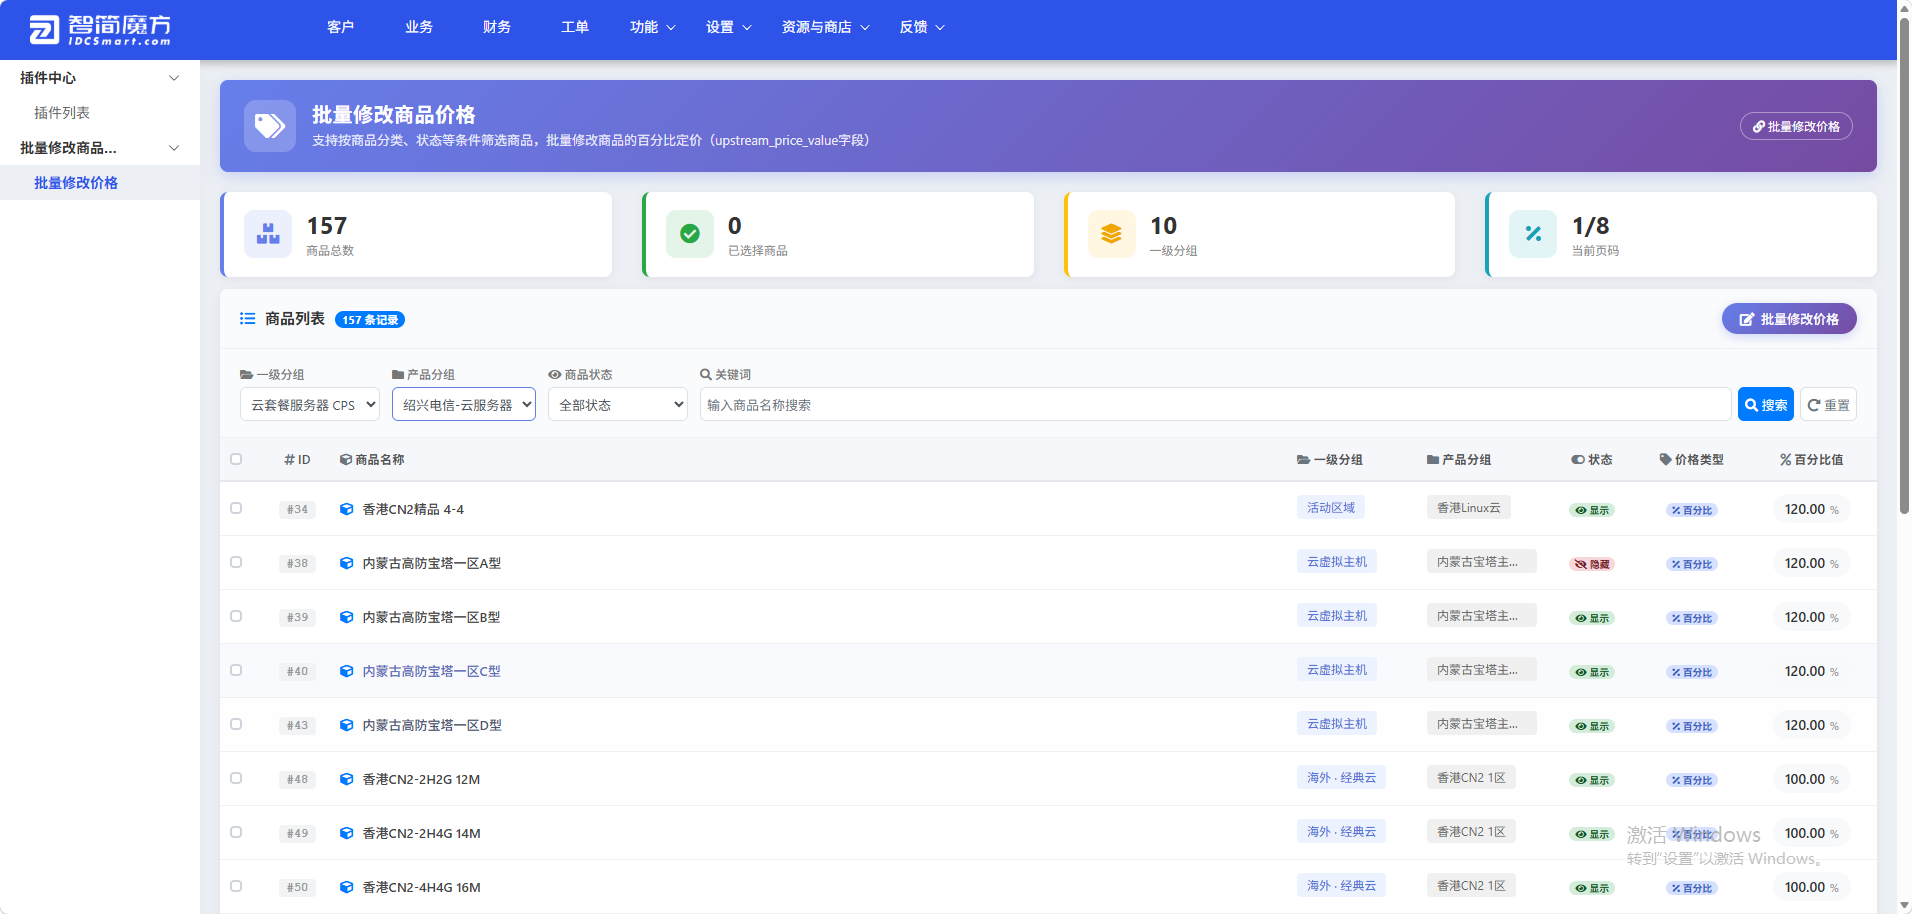The width and height of the screenshot is (1912, 914).
Task: Click the cube icon for product #50
Action: pos(346,887)
